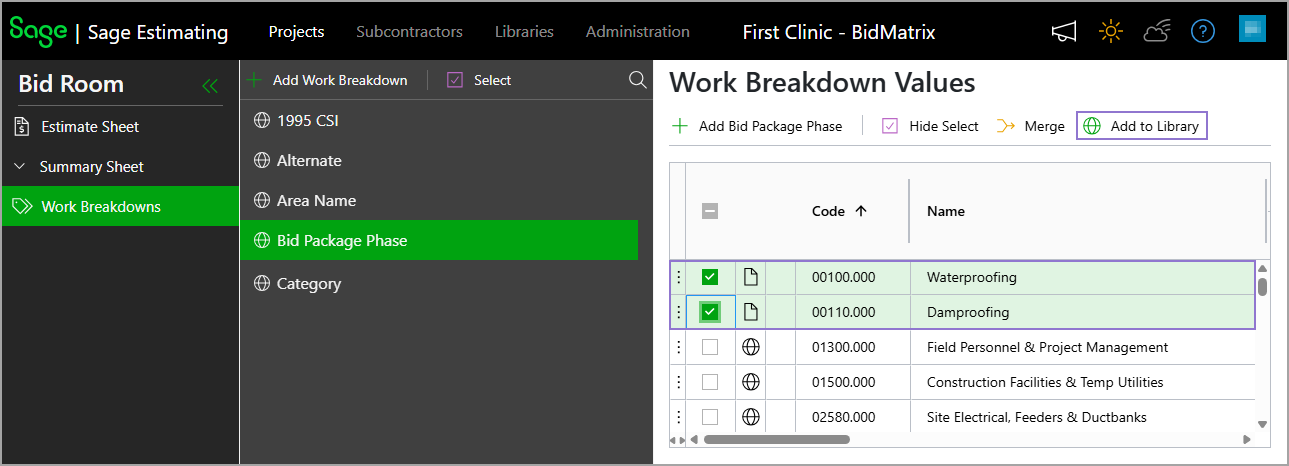Open Construction Facilities row menu dots
This screenshot has height=466, width=1289.
[678, 382]
